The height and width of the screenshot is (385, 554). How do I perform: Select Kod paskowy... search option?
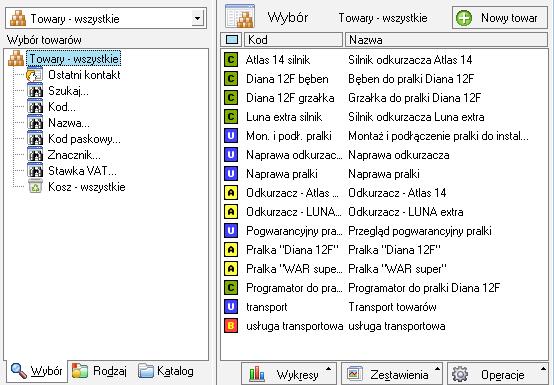click(x=84, y=139)
